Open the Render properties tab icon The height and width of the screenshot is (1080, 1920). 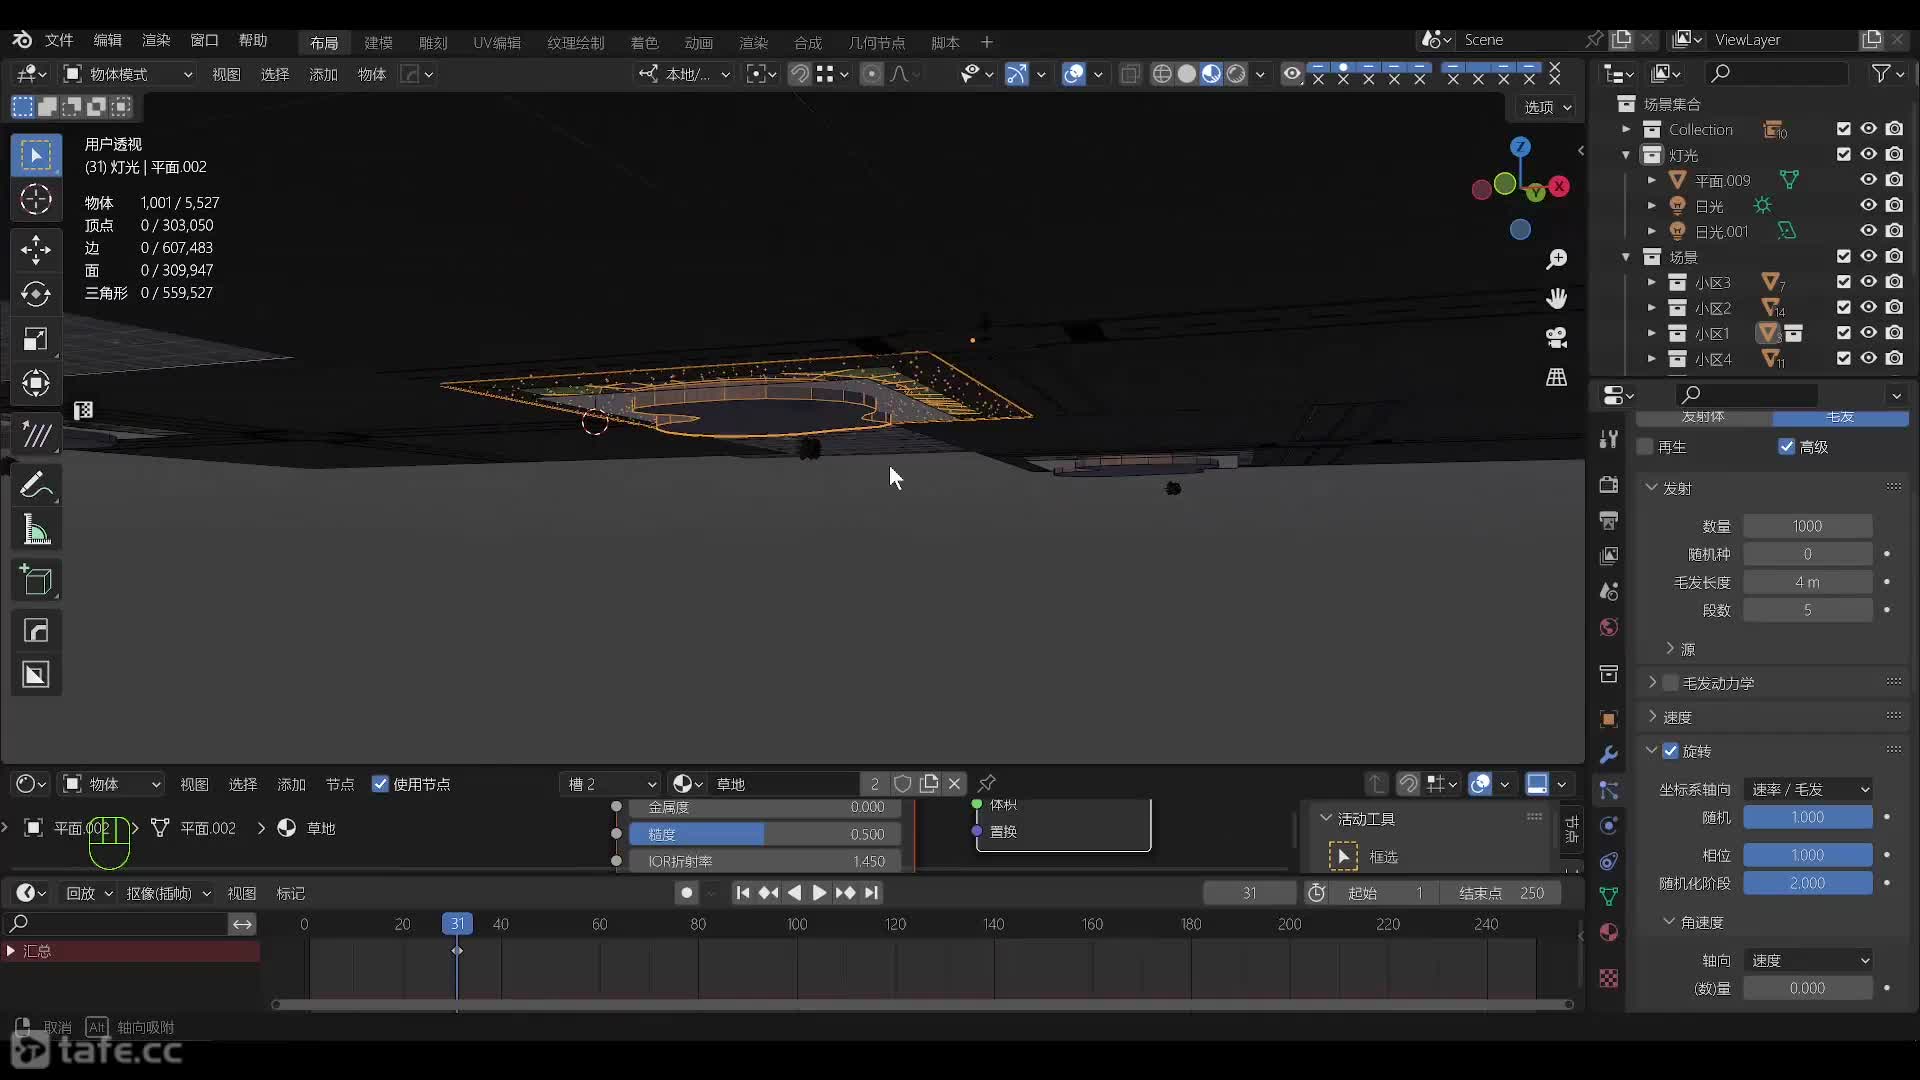coord(1608,484)
